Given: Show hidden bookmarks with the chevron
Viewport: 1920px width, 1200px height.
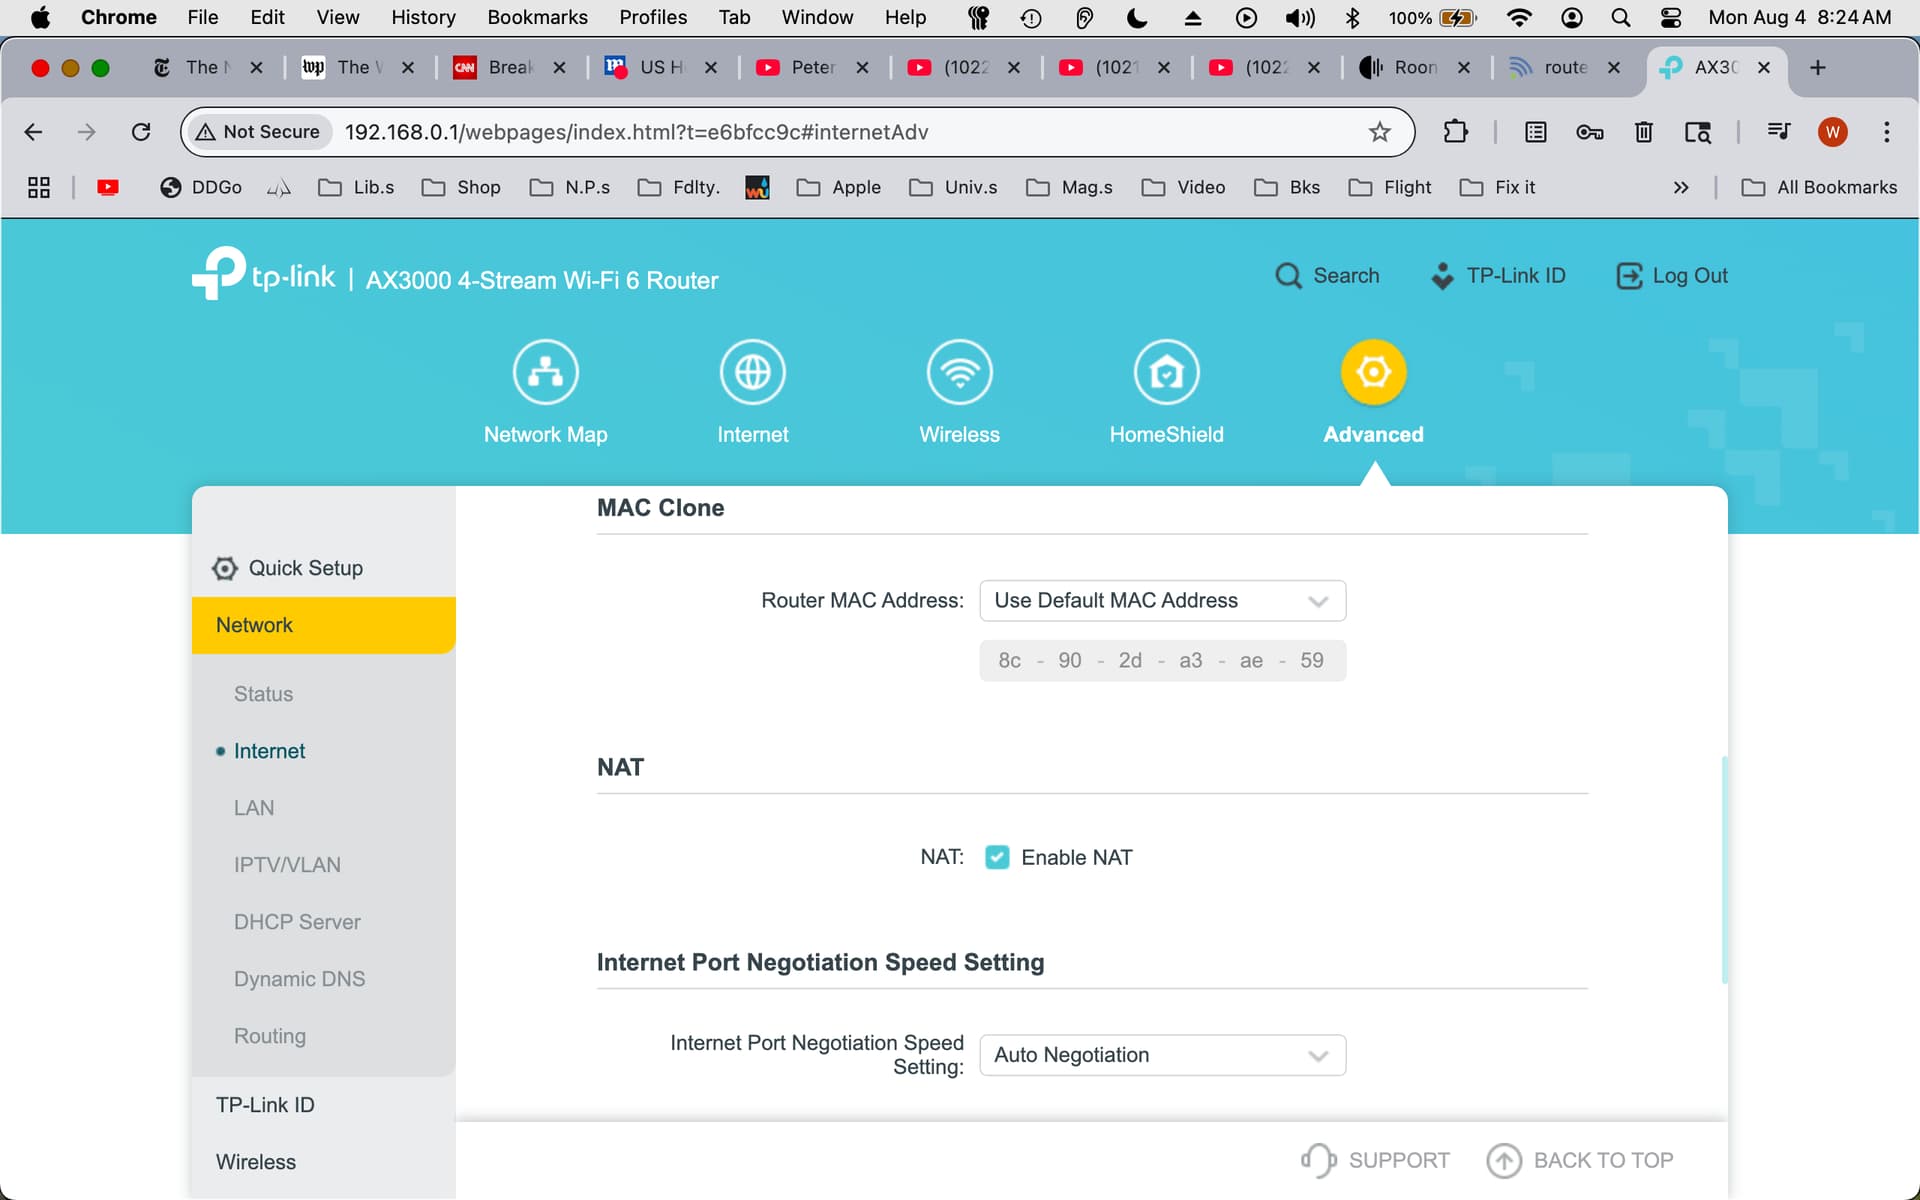Looking at the screenshot, I should coord(1681,187).
